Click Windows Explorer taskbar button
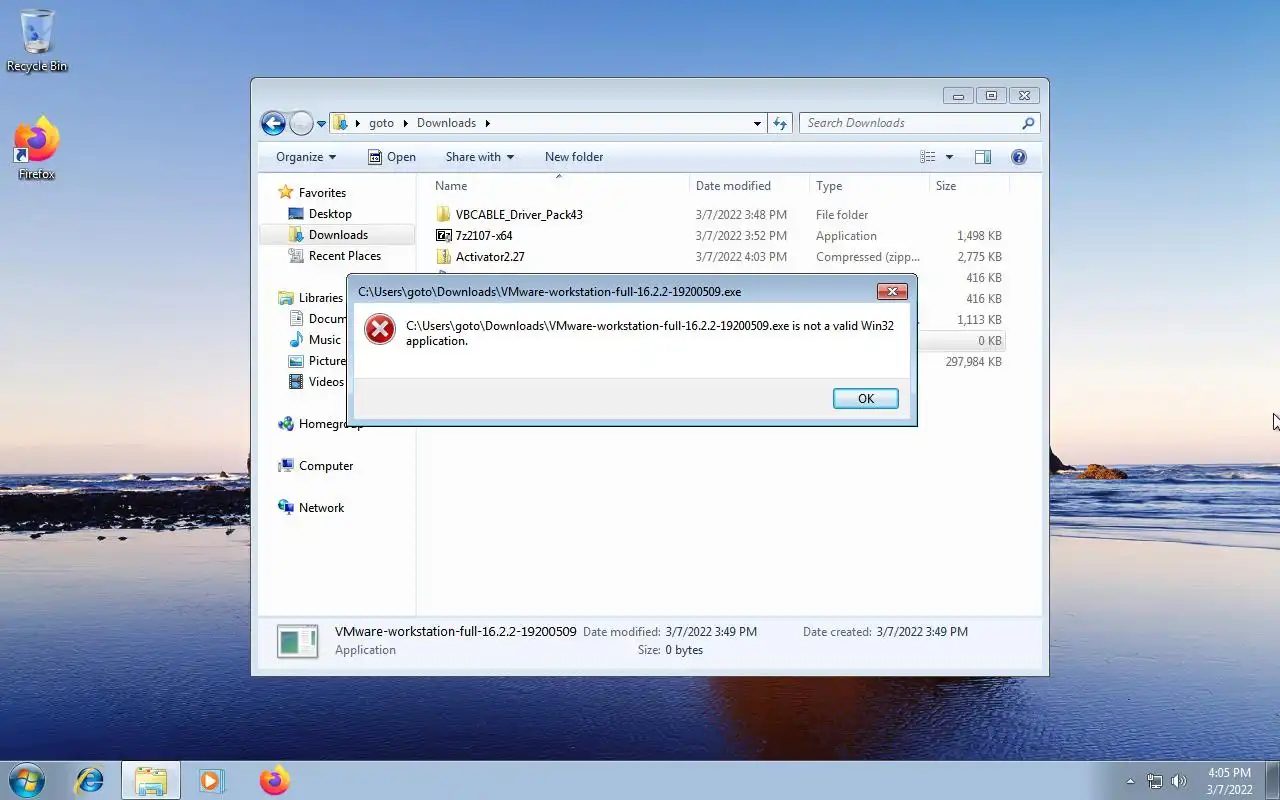 coord(151,780)
